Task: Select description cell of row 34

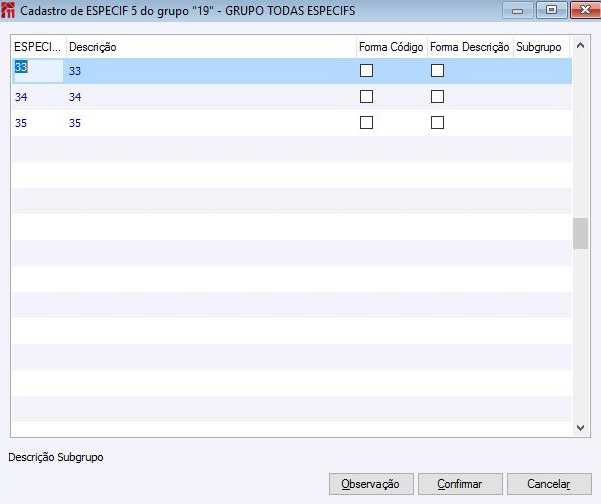Action: pos(211,97)
